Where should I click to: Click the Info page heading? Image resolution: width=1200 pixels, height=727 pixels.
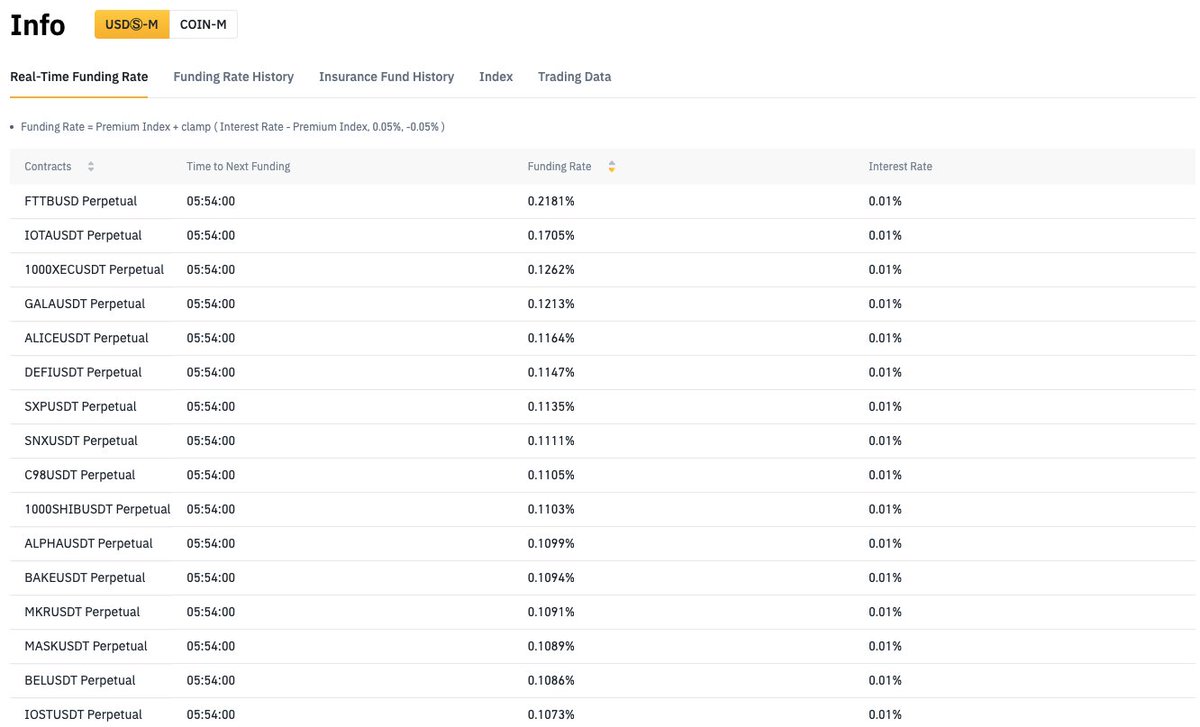point(38,25)
